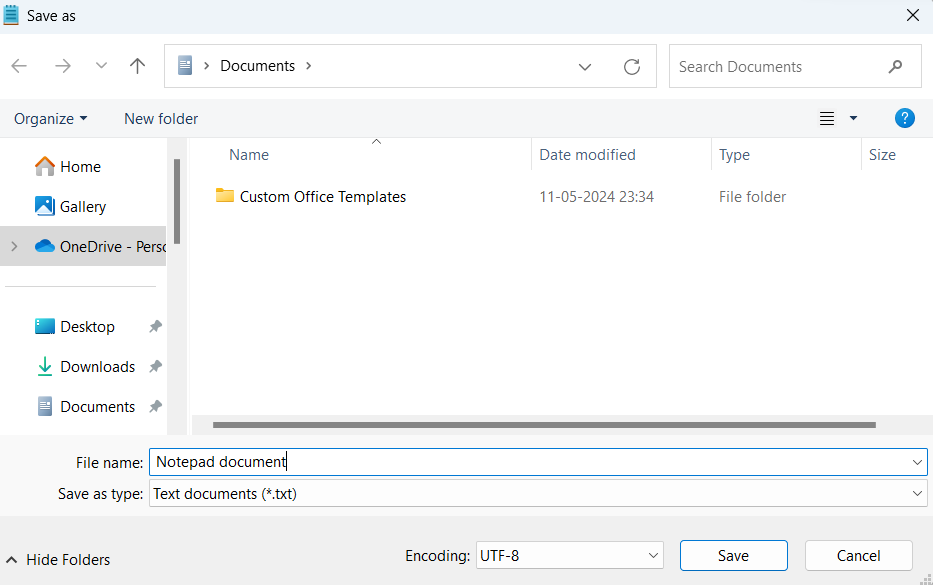Open the Organize menu
The height and width of the screenshot is (585, 933).
coord(50,118)
